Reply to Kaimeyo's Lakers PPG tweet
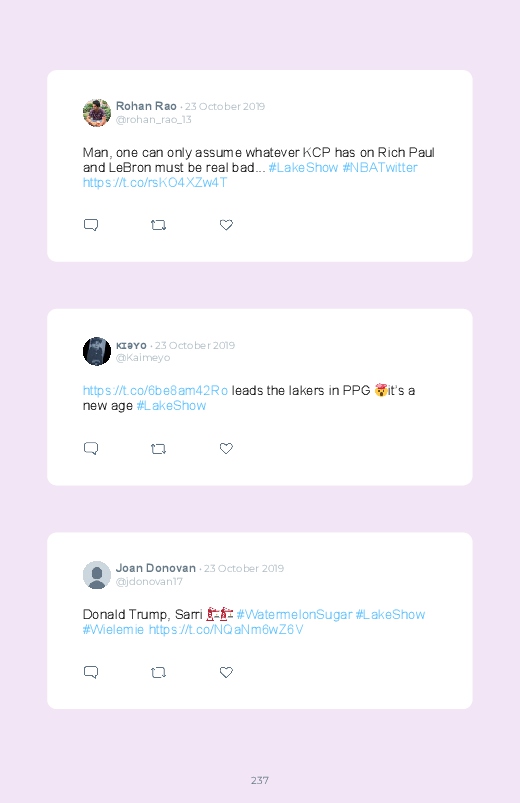The image size is (520, 803). click(x=91, y=449)
